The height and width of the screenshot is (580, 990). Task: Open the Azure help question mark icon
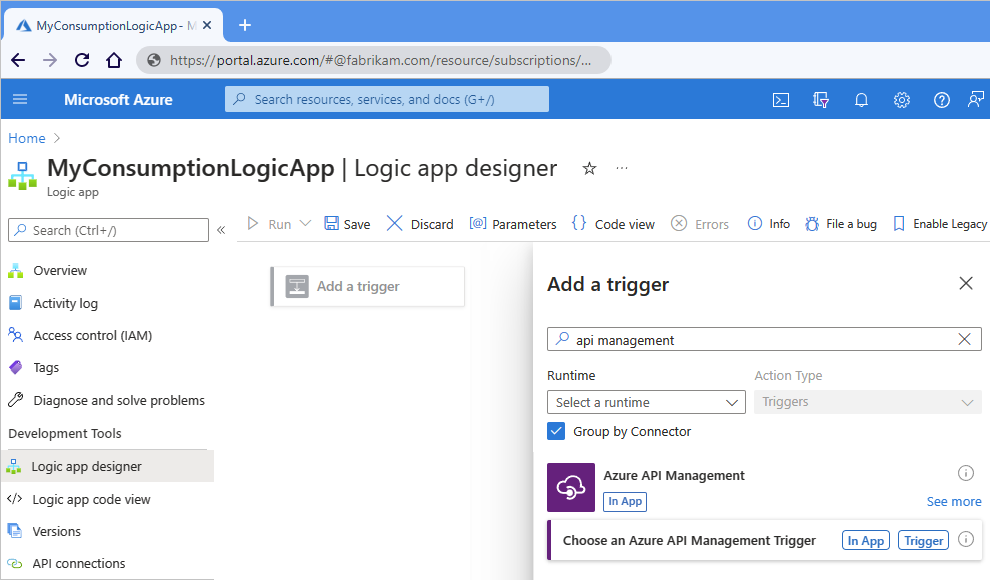coord(941,99)
